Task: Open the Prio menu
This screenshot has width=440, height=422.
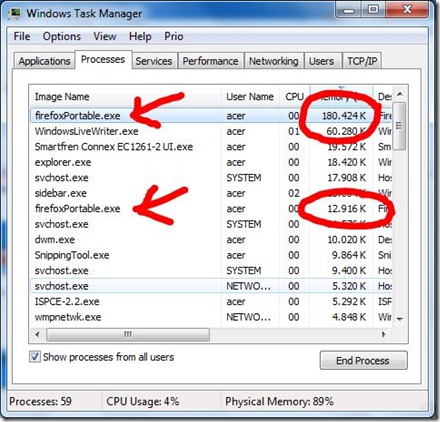Action: pyautogui.click(x=174, y=36)
